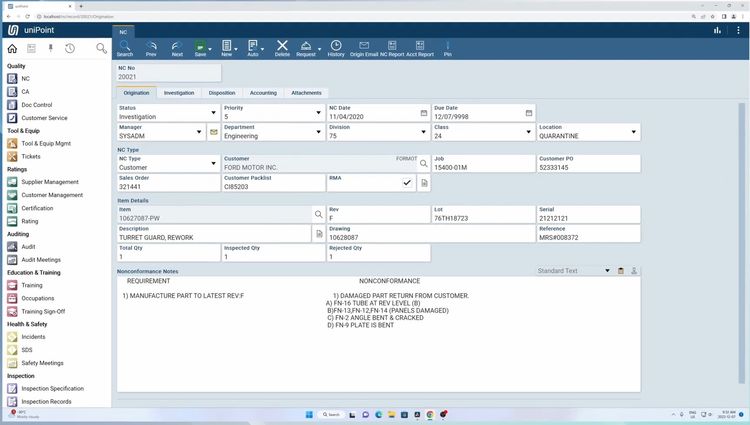View record History
Image resolution: width=750 pixels, height=425 pixels.
pos(336,48)
